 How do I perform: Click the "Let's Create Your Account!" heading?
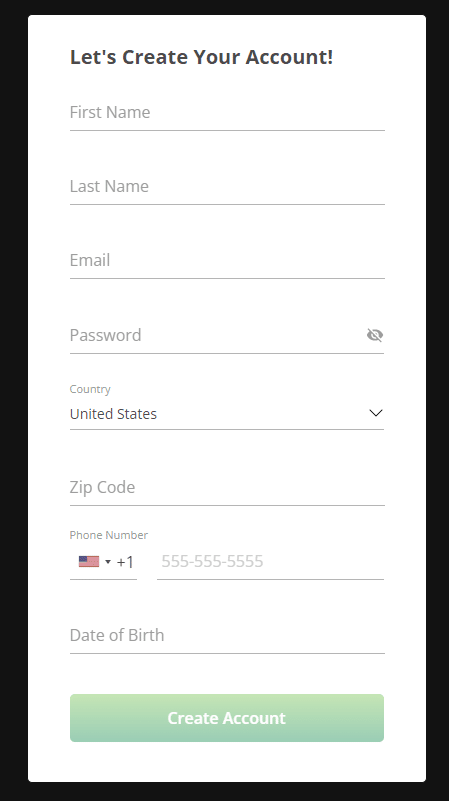coord(201,57)
